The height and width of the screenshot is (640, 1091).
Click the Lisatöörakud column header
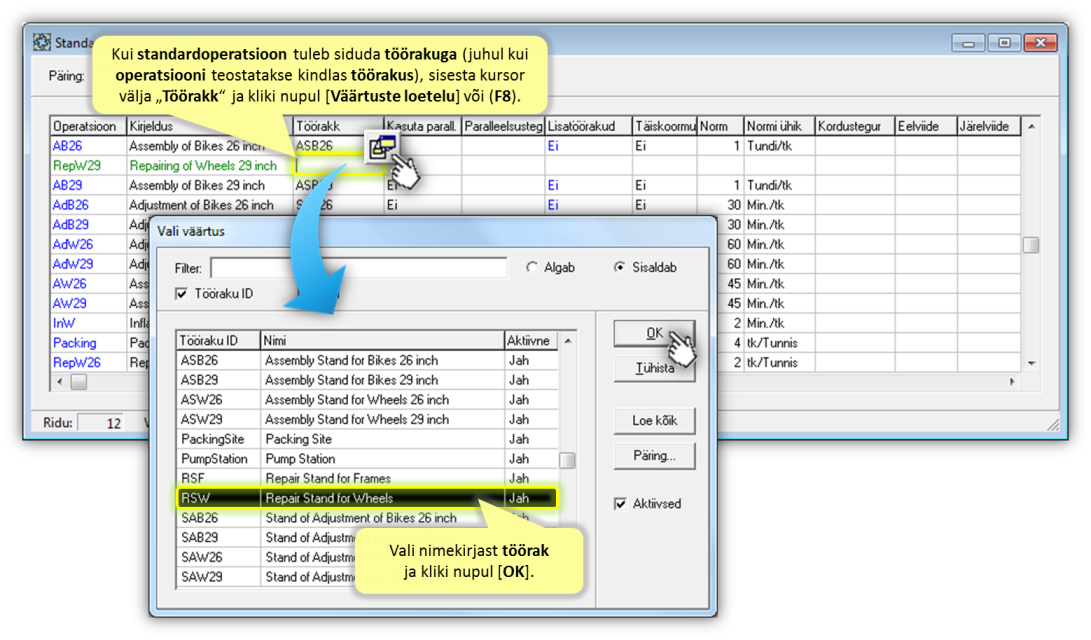click(588, 127)
